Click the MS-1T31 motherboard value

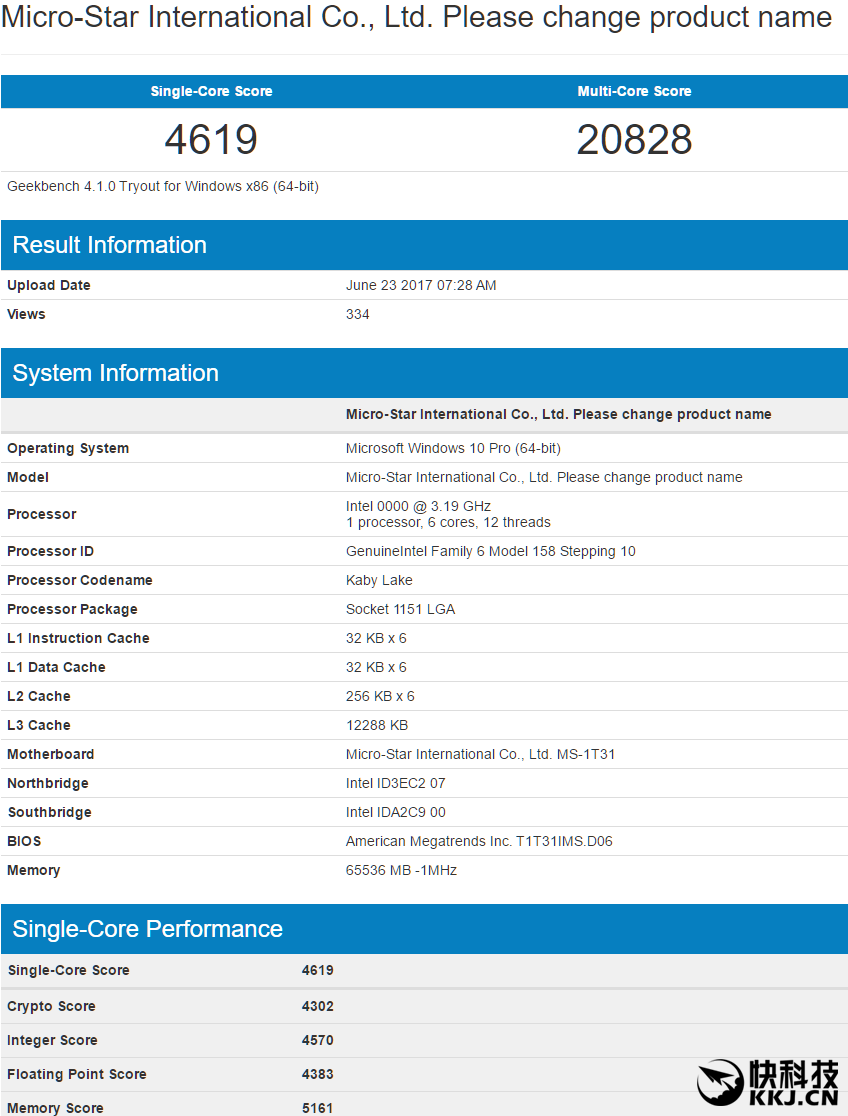coord(481,754)
